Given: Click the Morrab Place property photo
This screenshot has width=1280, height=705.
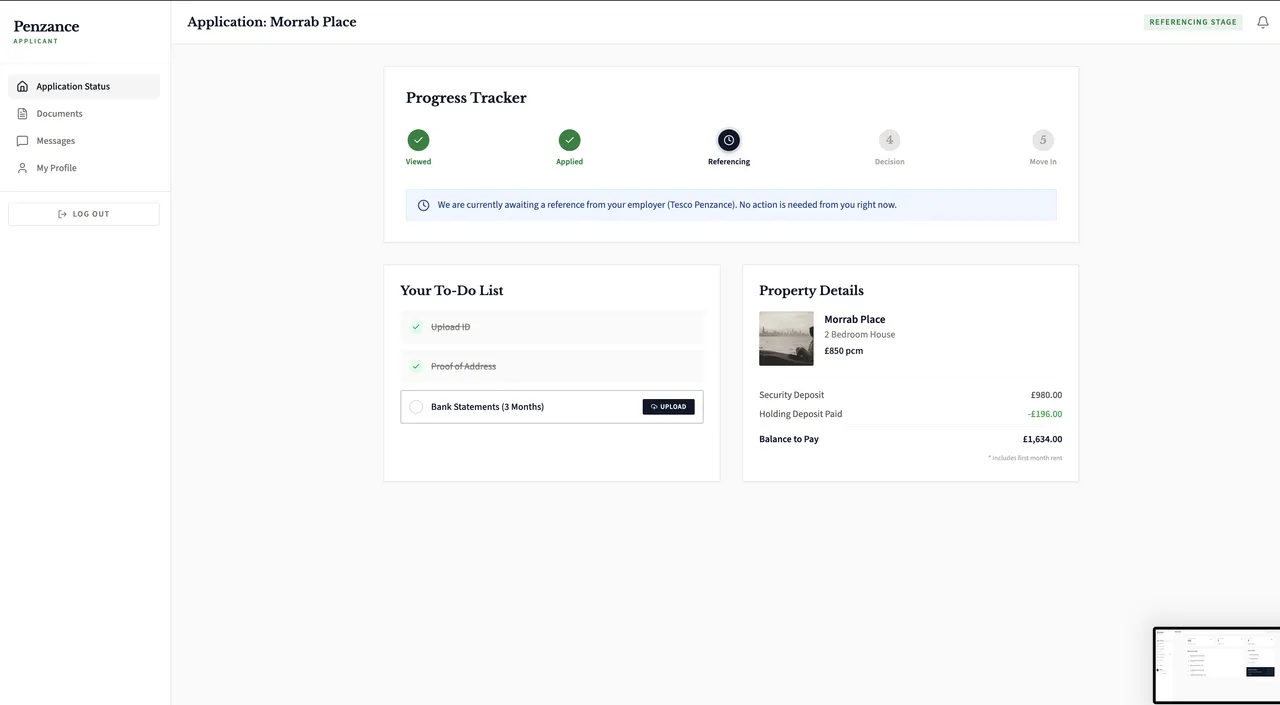Looking at the screenshot, I should click(x=786, y=338).
